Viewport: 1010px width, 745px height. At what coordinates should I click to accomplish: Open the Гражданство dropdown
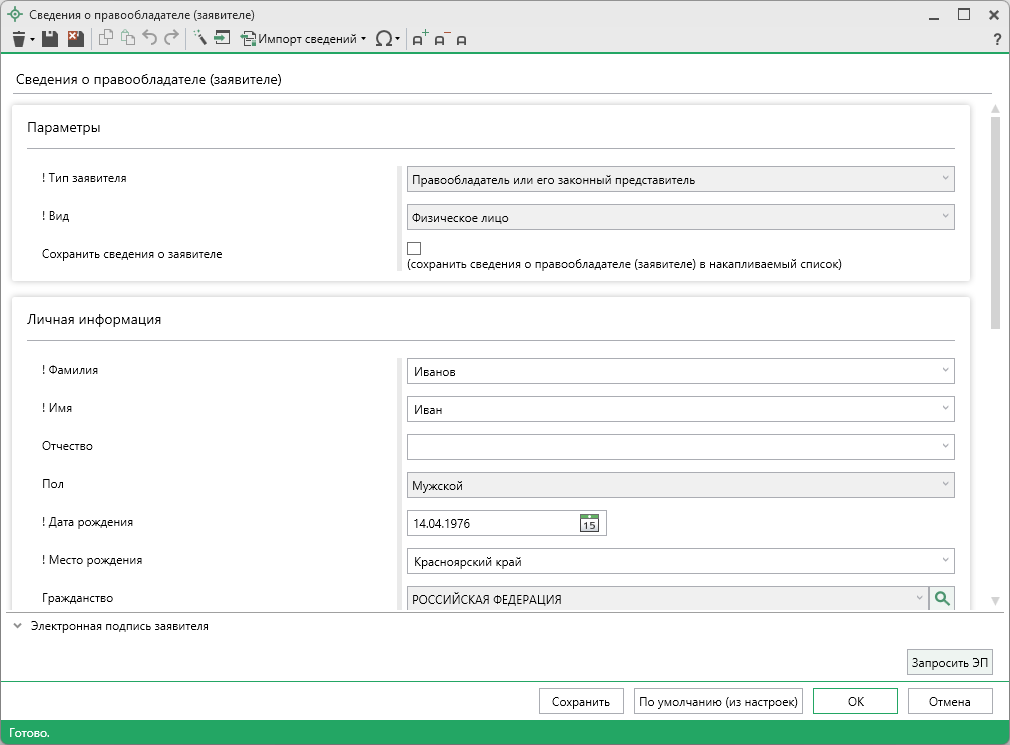[x=667, y=599]
